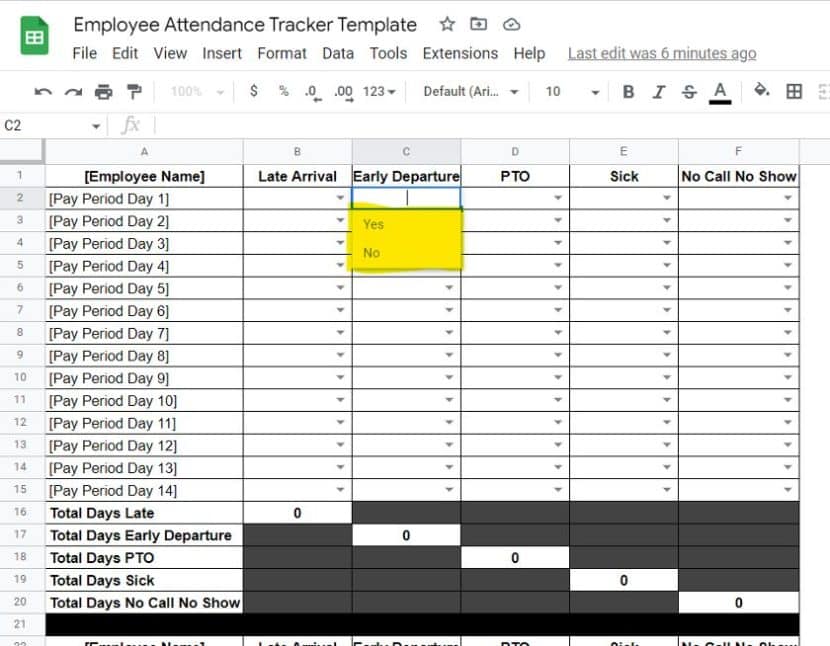Select Yes in the Early Departure dropdown
Viewport: 830px width, 646px height.
pos(373,224)
